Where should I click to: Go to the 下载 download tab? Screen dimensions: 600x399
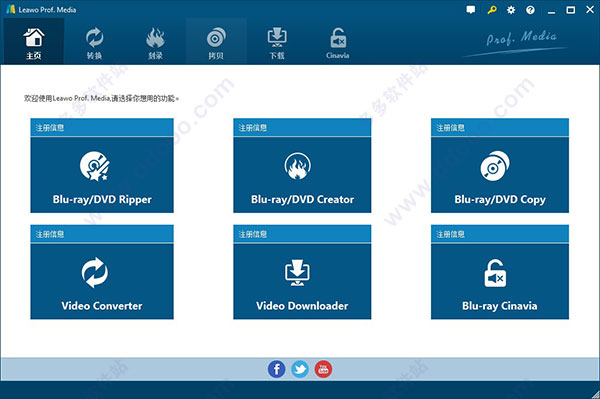tap(277, 41)
